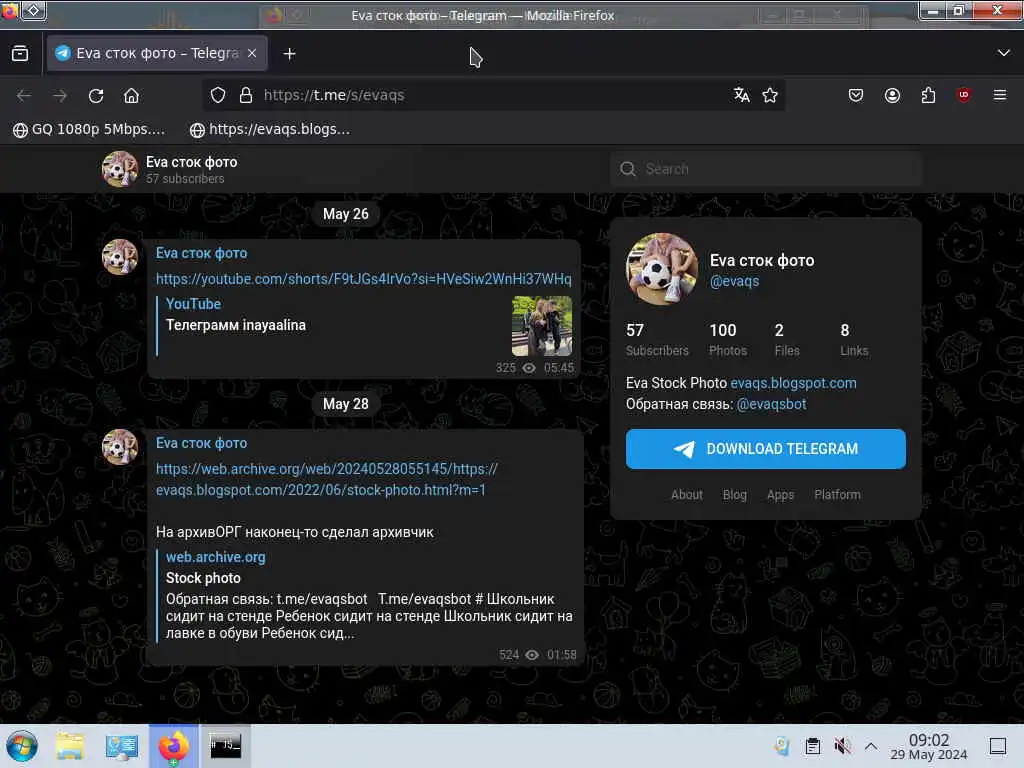
Task: Click the show desktop button
Action: (x=998, y=746)
